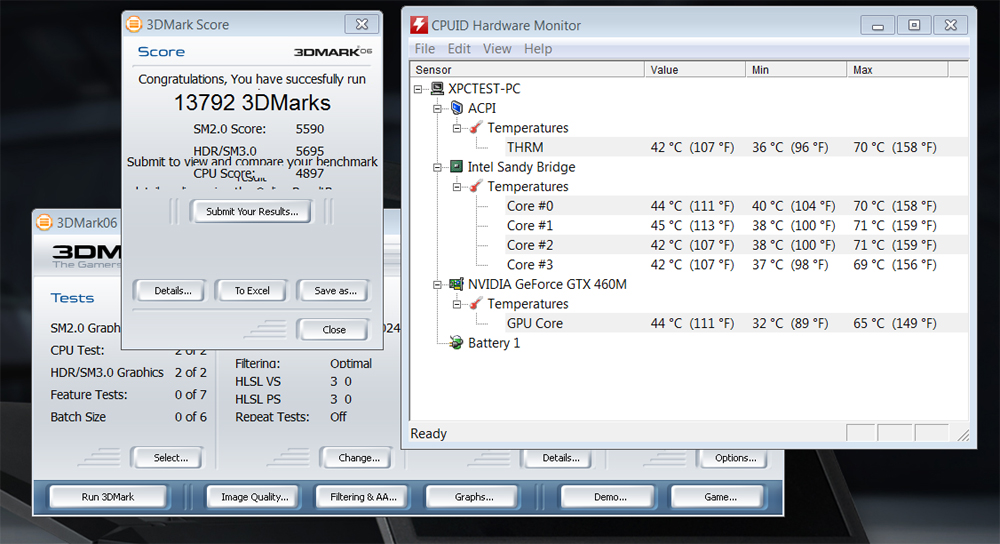Viewport: 1000px width, 544px height.
Task: Select the Core #3 sensor row
Action: tap(737, 265)
